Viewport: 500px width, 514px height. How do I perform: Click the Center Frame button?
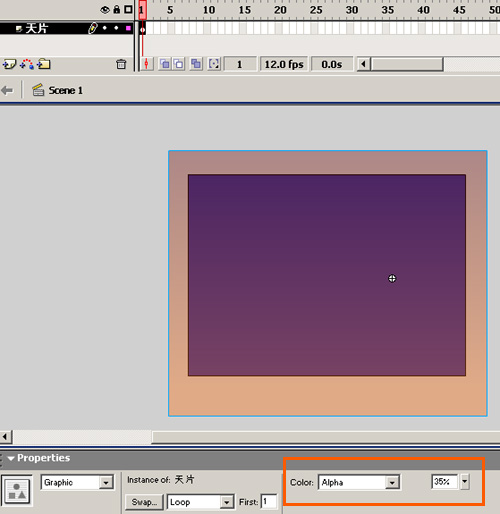pos(146,64)
